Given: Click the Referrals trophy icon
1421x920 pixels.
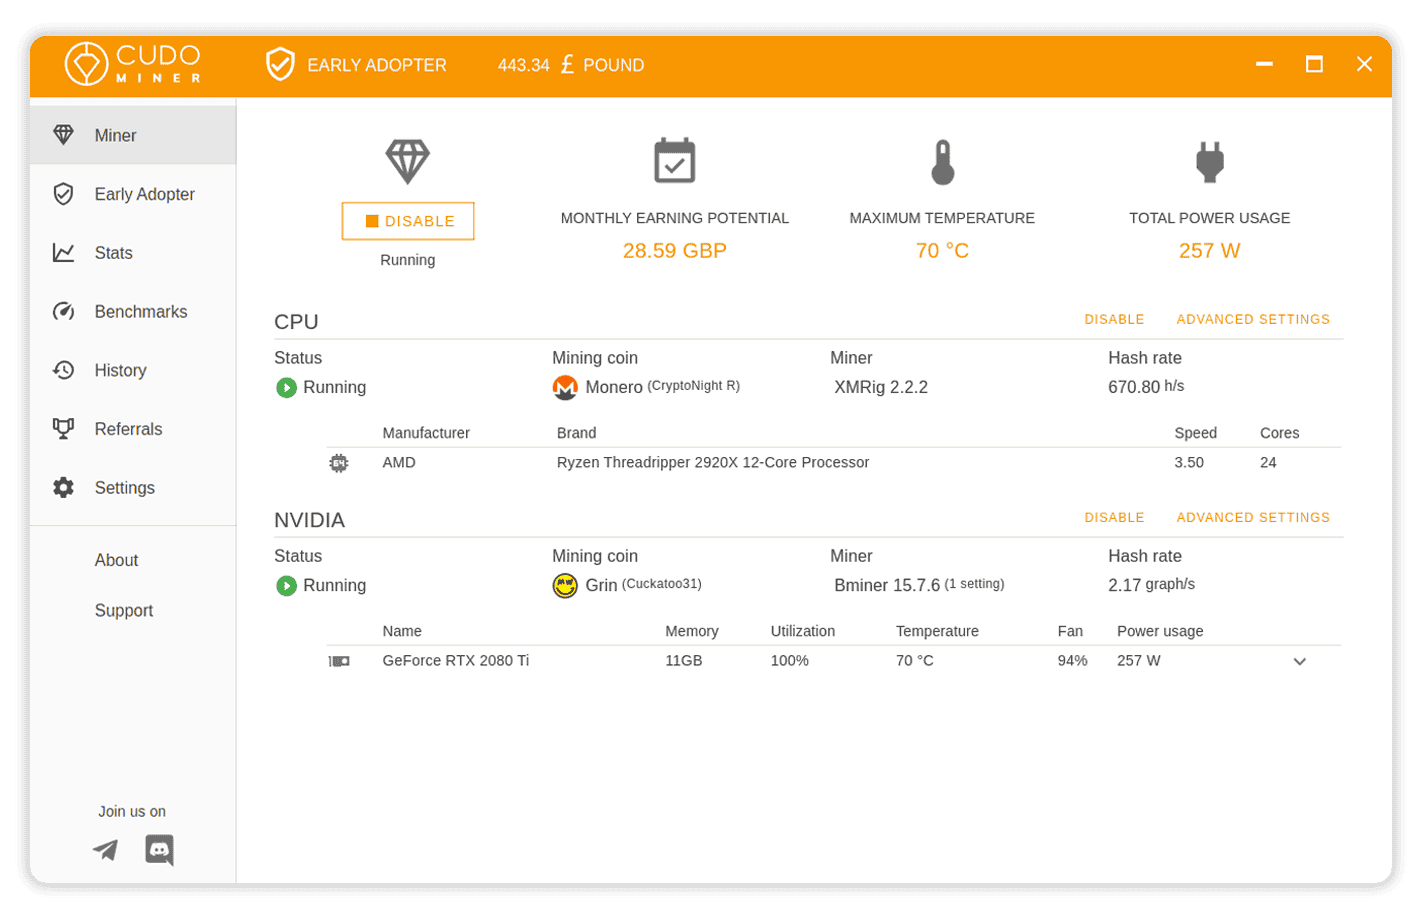Looking at the screenshot, I should click(62, 428).
